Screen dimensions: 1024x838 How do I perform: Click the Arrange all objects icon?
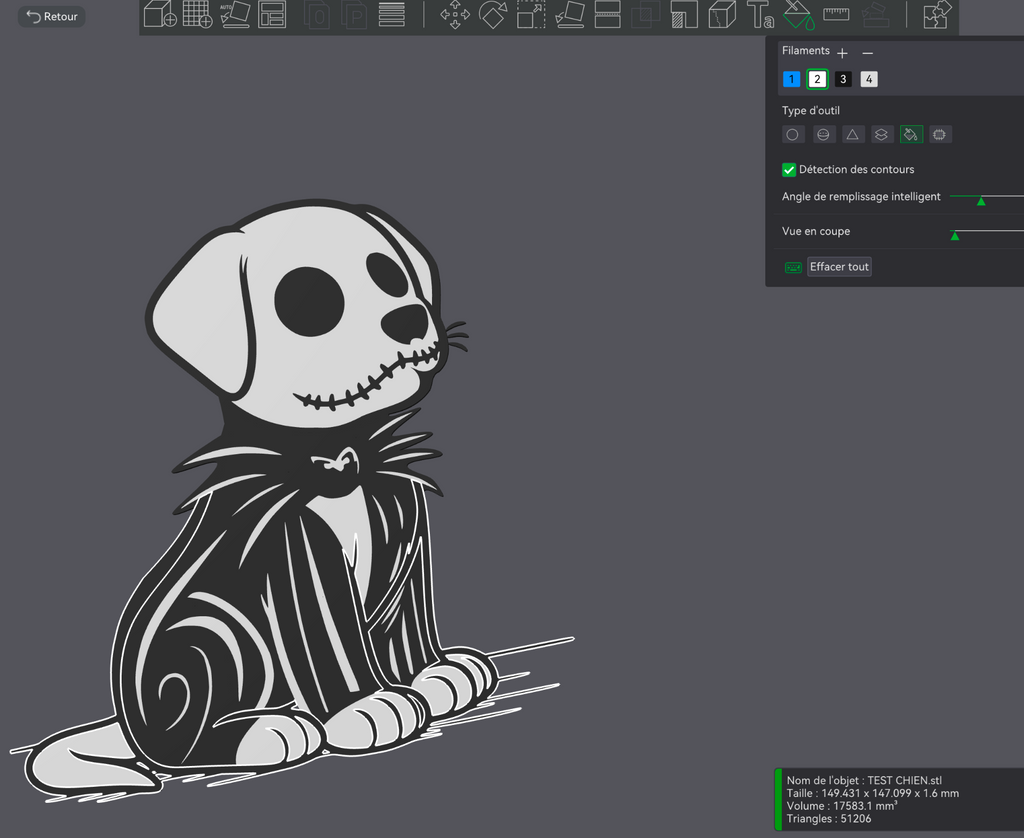pyautogui.click(x=272, y=14)
